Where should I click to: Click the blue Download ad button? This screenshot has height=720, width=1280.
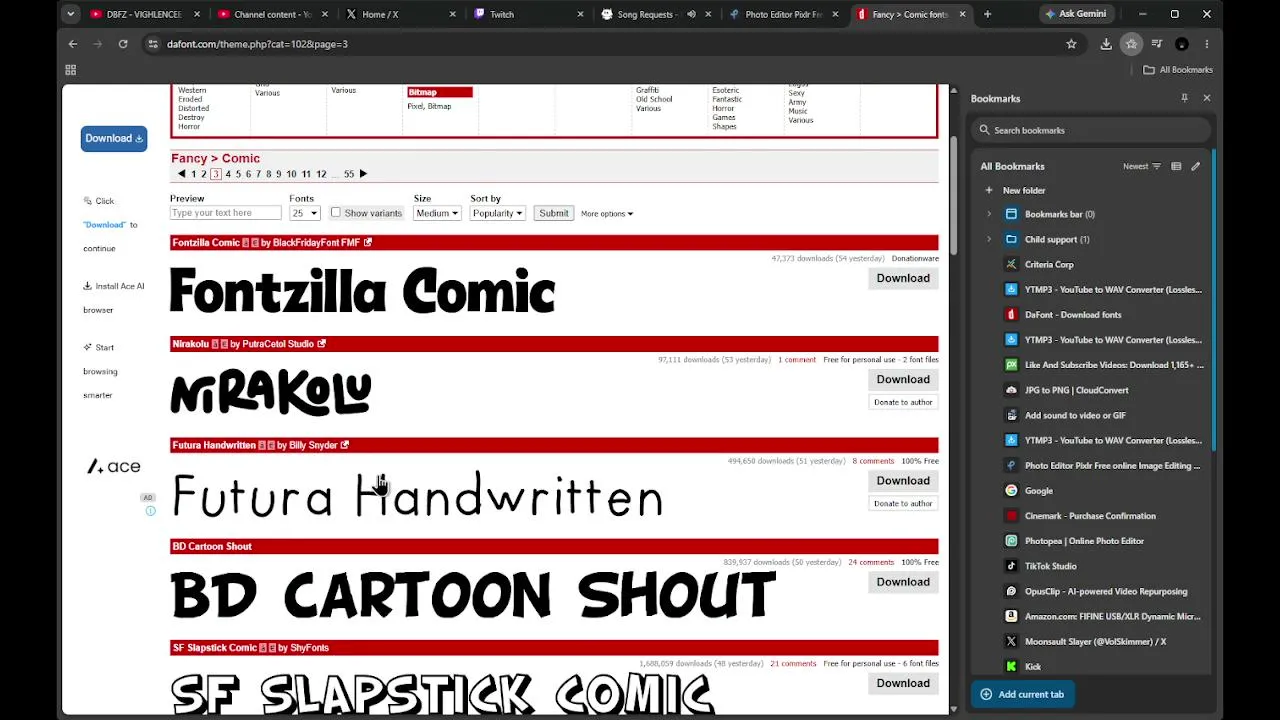(x=114, y=138)
